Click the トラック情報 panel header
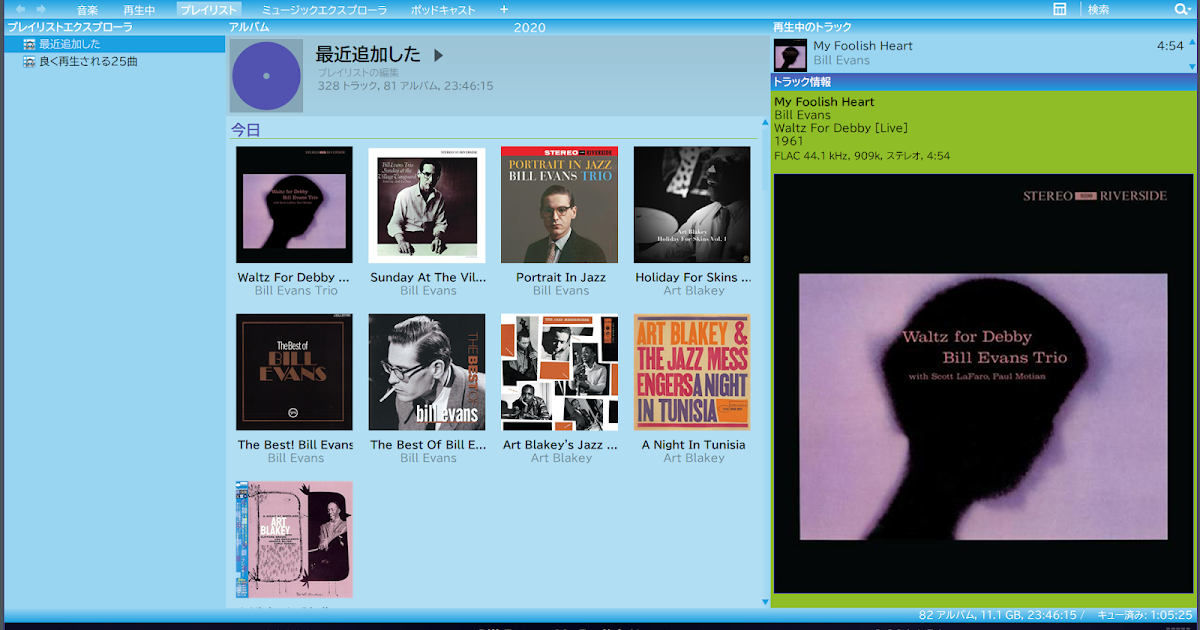The image size is (1200, 630). click(x=983, y=82)
